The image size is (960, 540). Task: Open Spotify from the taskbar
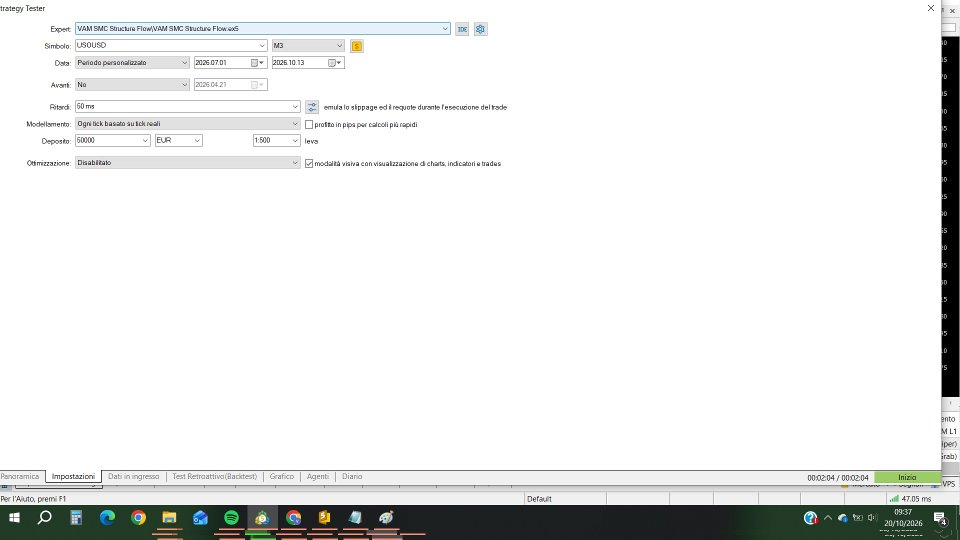(231, 518)
